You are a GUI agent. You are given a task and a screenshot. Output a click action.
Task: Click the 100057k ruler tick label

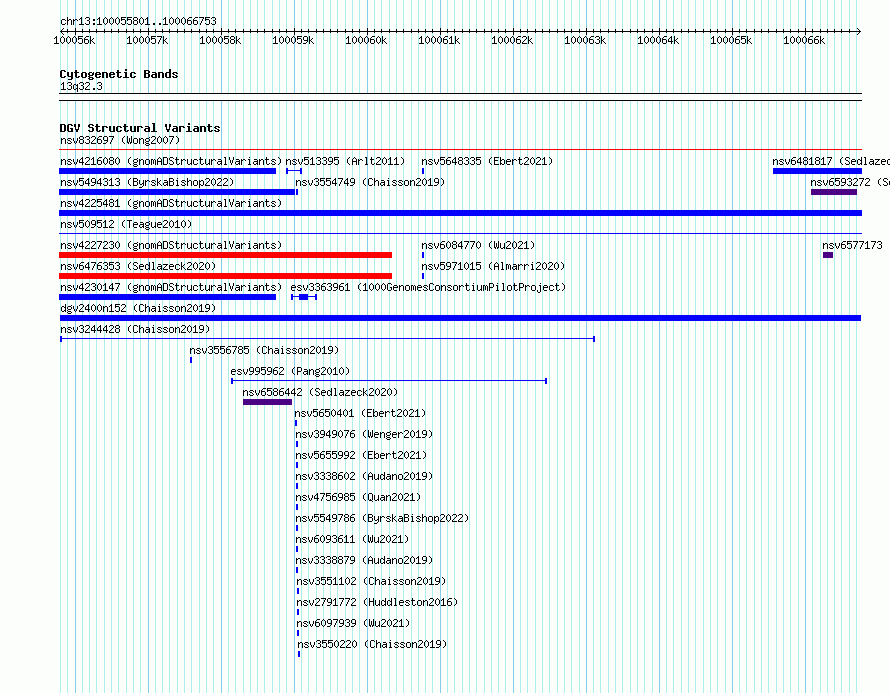pos(147,40)
